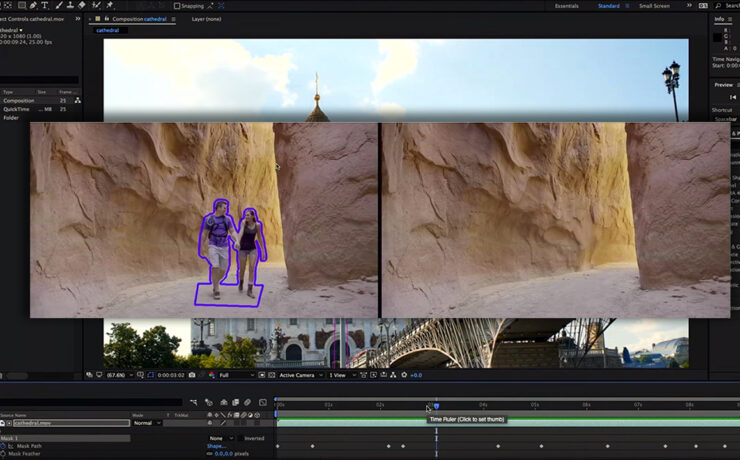
Task: Open the Normal blending mode dropdown
Action: [147, 423]
